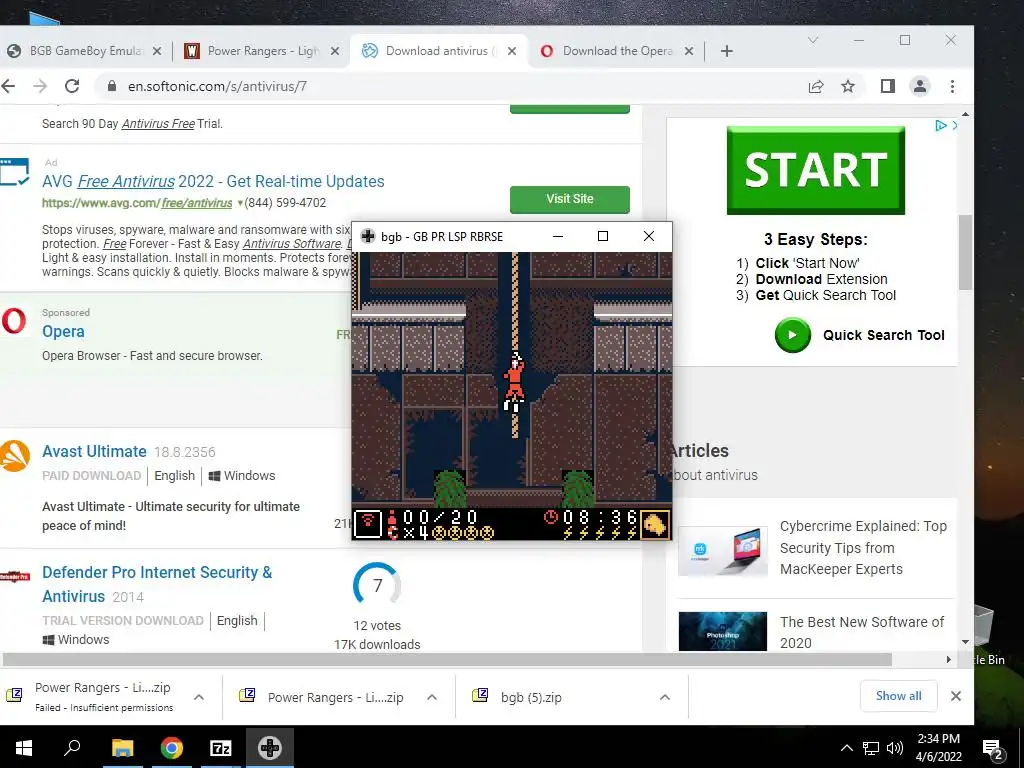Click the volume speaker tray icon
The width and height of the screenshot is (1024, 768).
[x=895, y=748]
